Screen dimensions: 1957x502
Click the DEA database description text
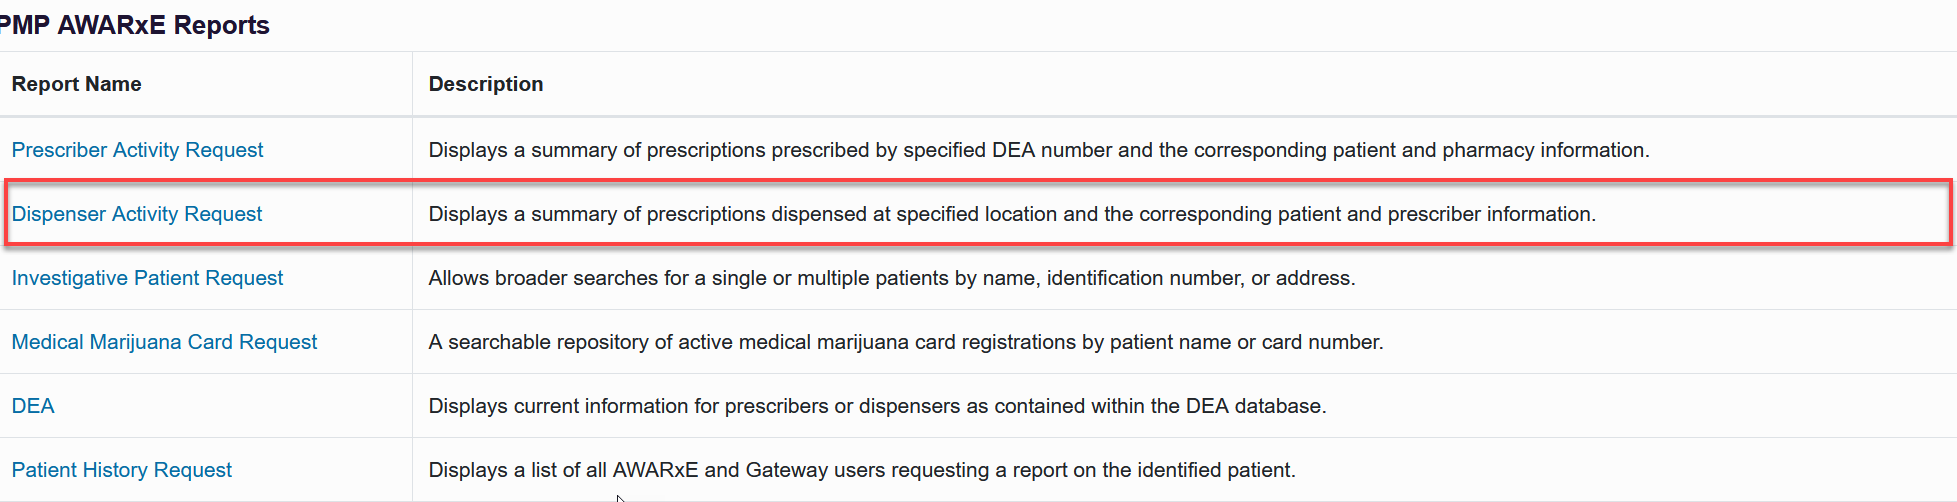(x=877, y=406)
